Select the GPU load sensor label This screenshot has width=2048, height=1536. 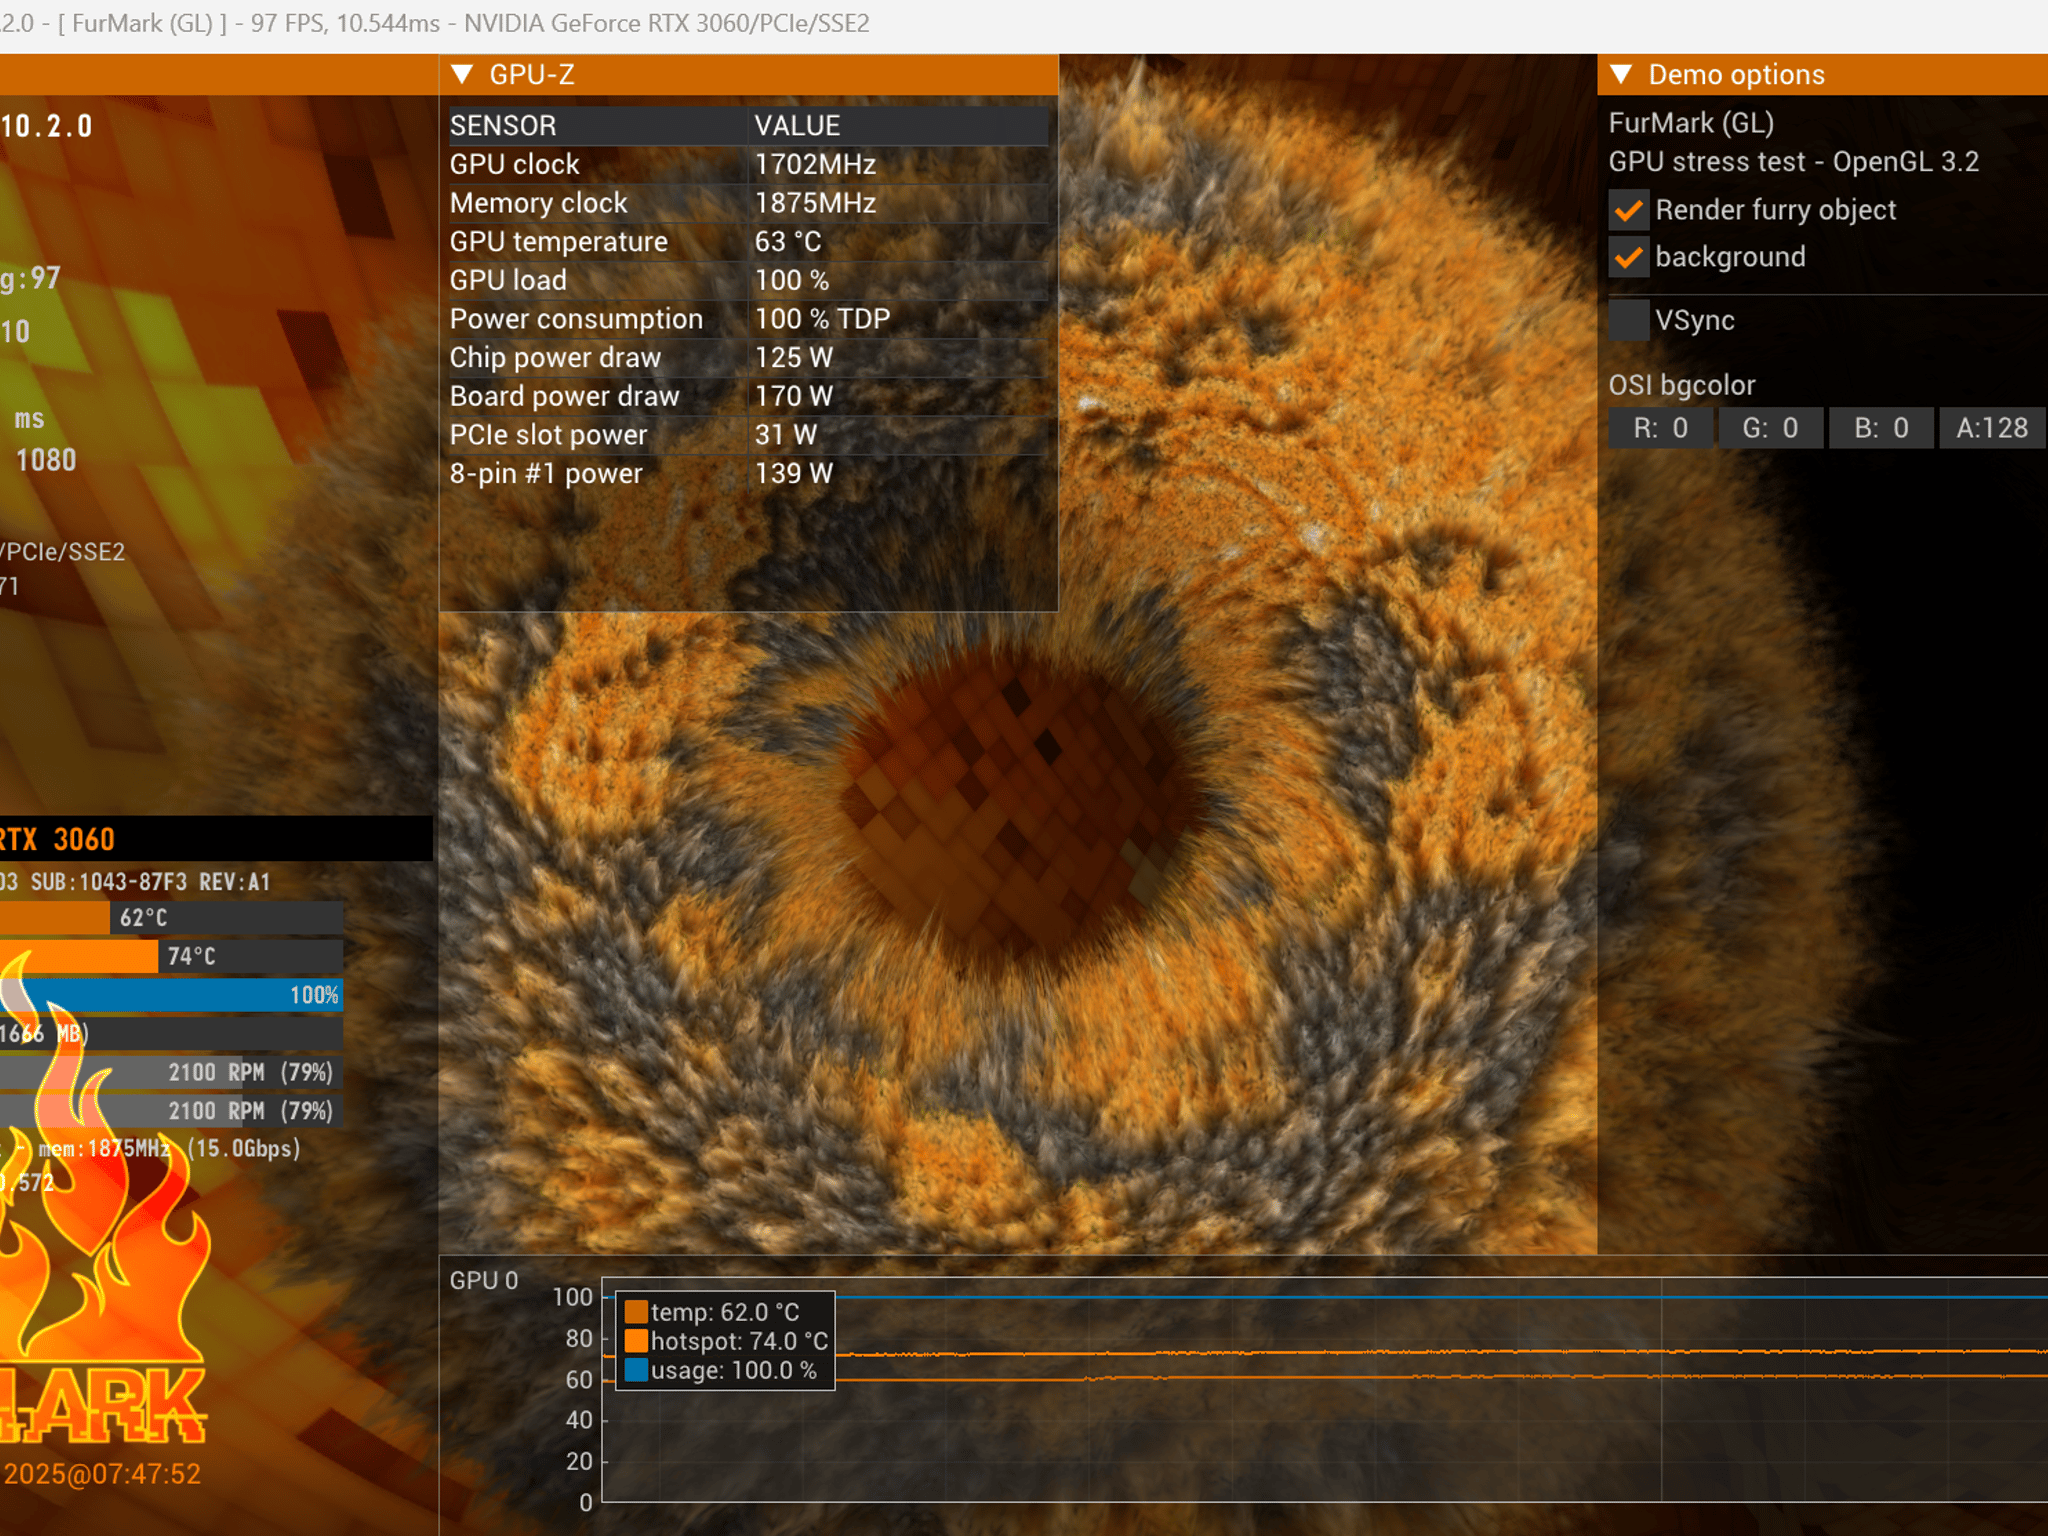pyautogui.click(x=508, y=280)
